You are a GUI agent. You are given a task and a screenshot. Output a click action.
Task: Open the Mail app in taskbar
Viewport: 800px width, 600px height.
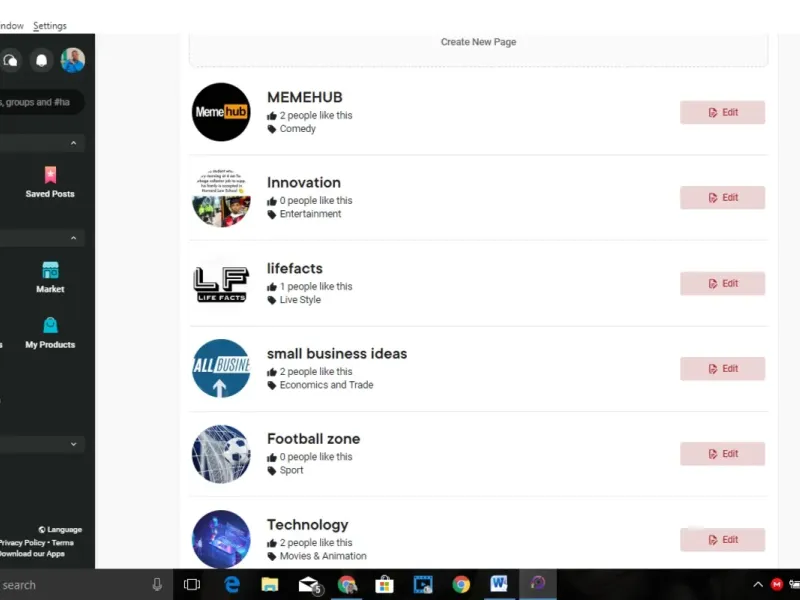(x=309, y=585)
